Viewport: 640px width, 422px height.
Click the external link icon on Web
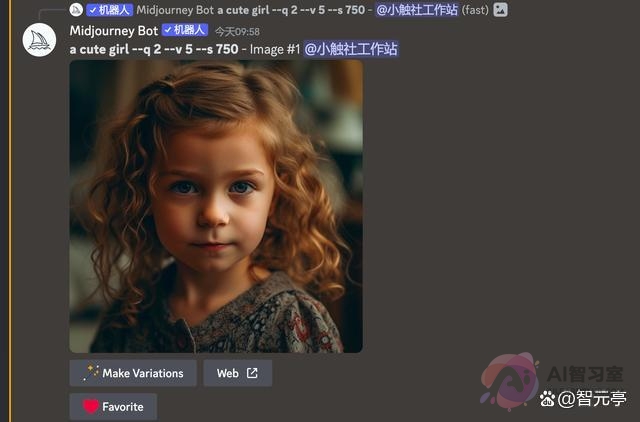252,373
